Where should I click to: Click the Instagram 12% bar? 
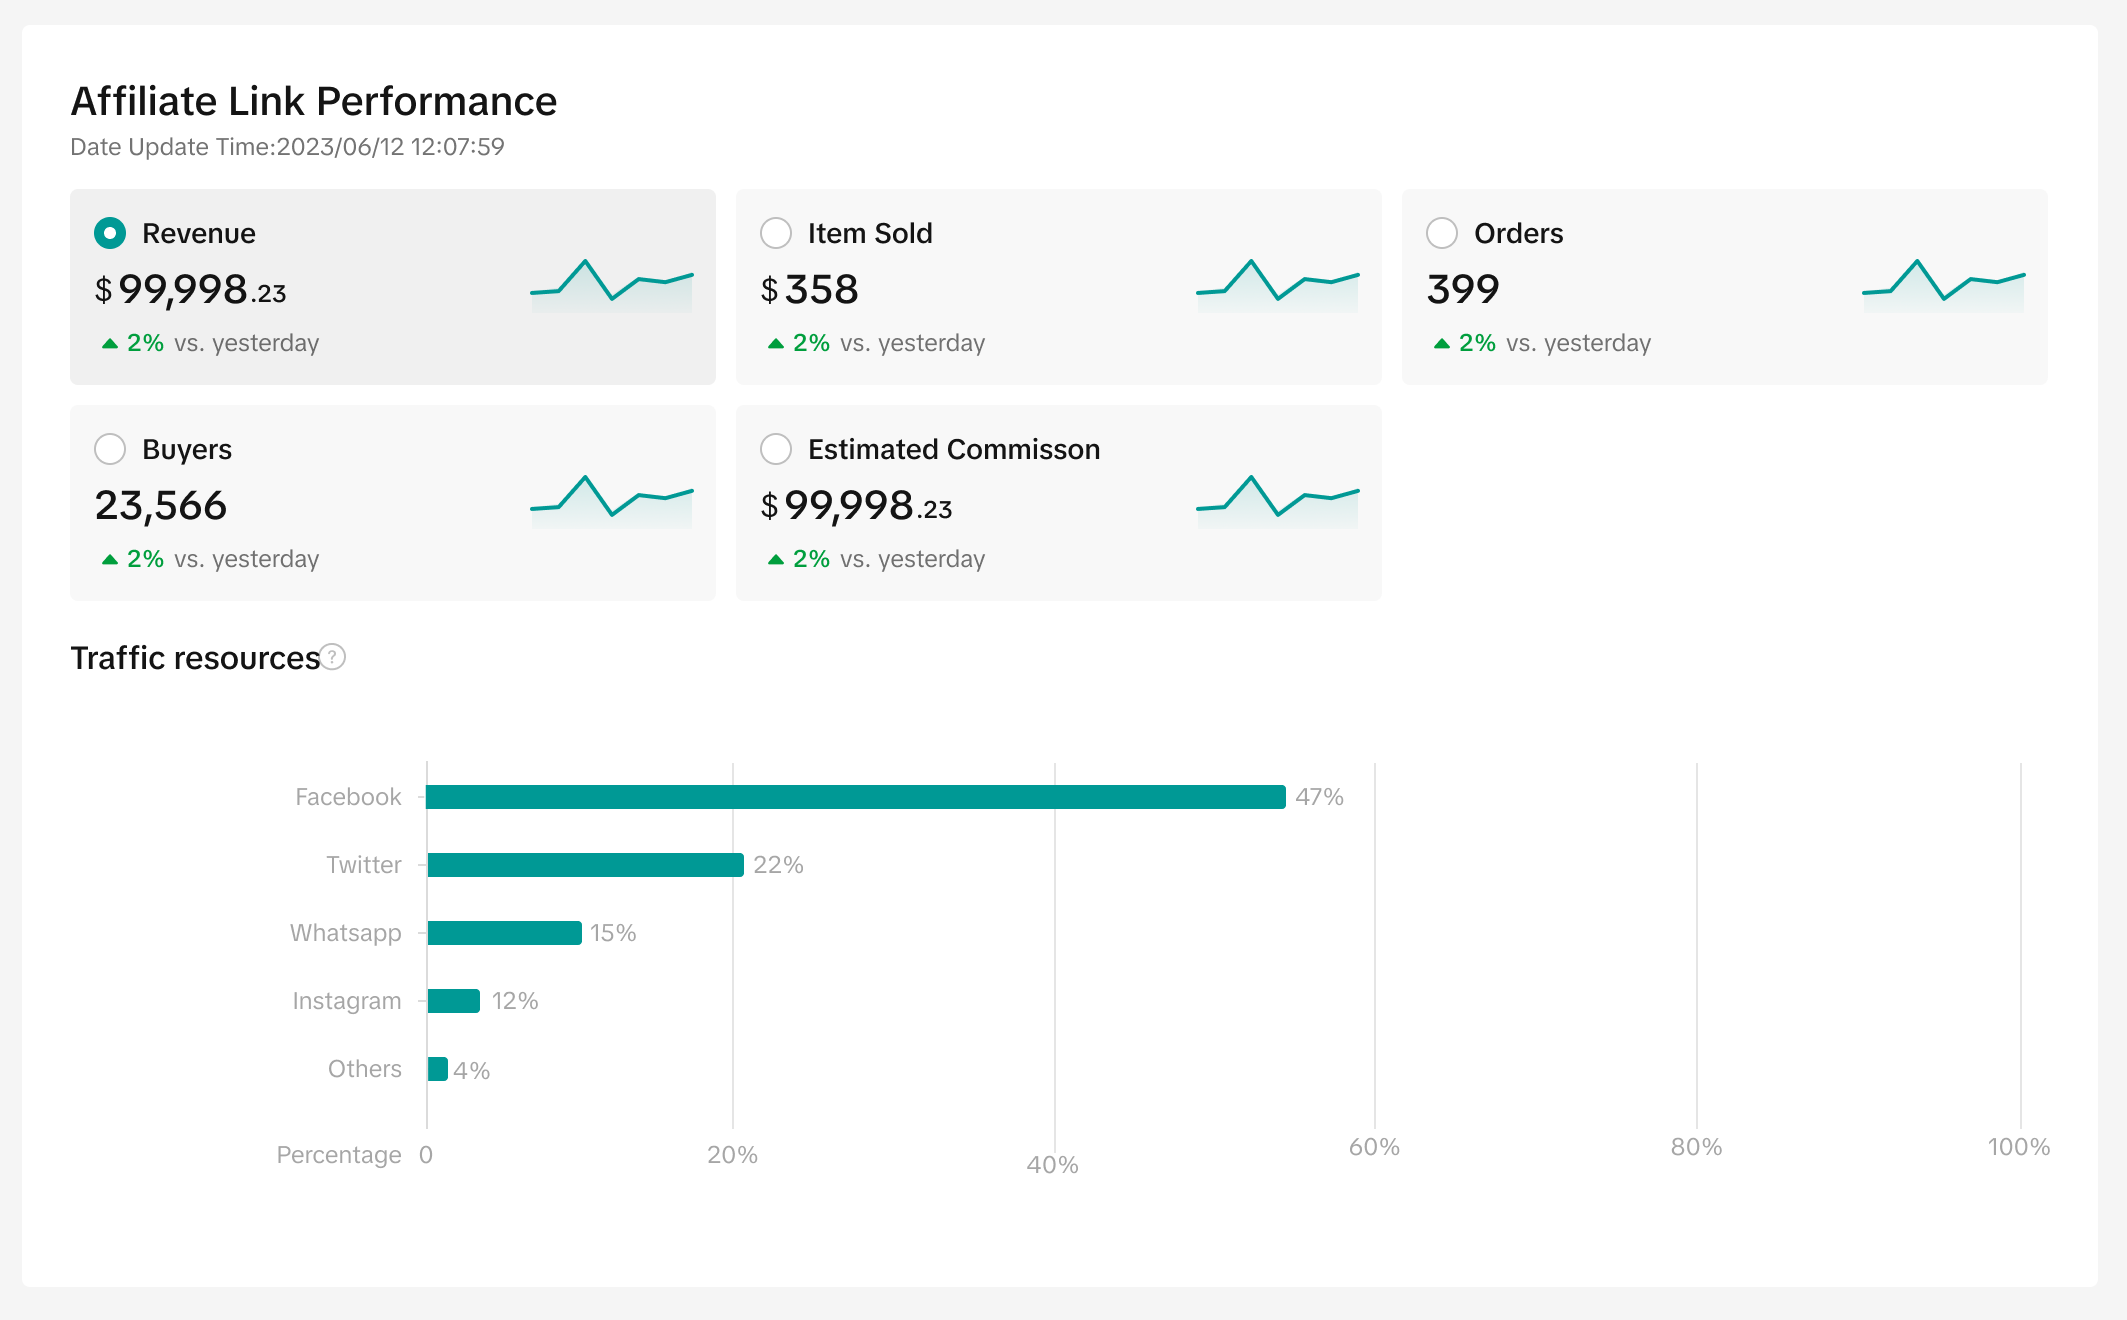453,1001
